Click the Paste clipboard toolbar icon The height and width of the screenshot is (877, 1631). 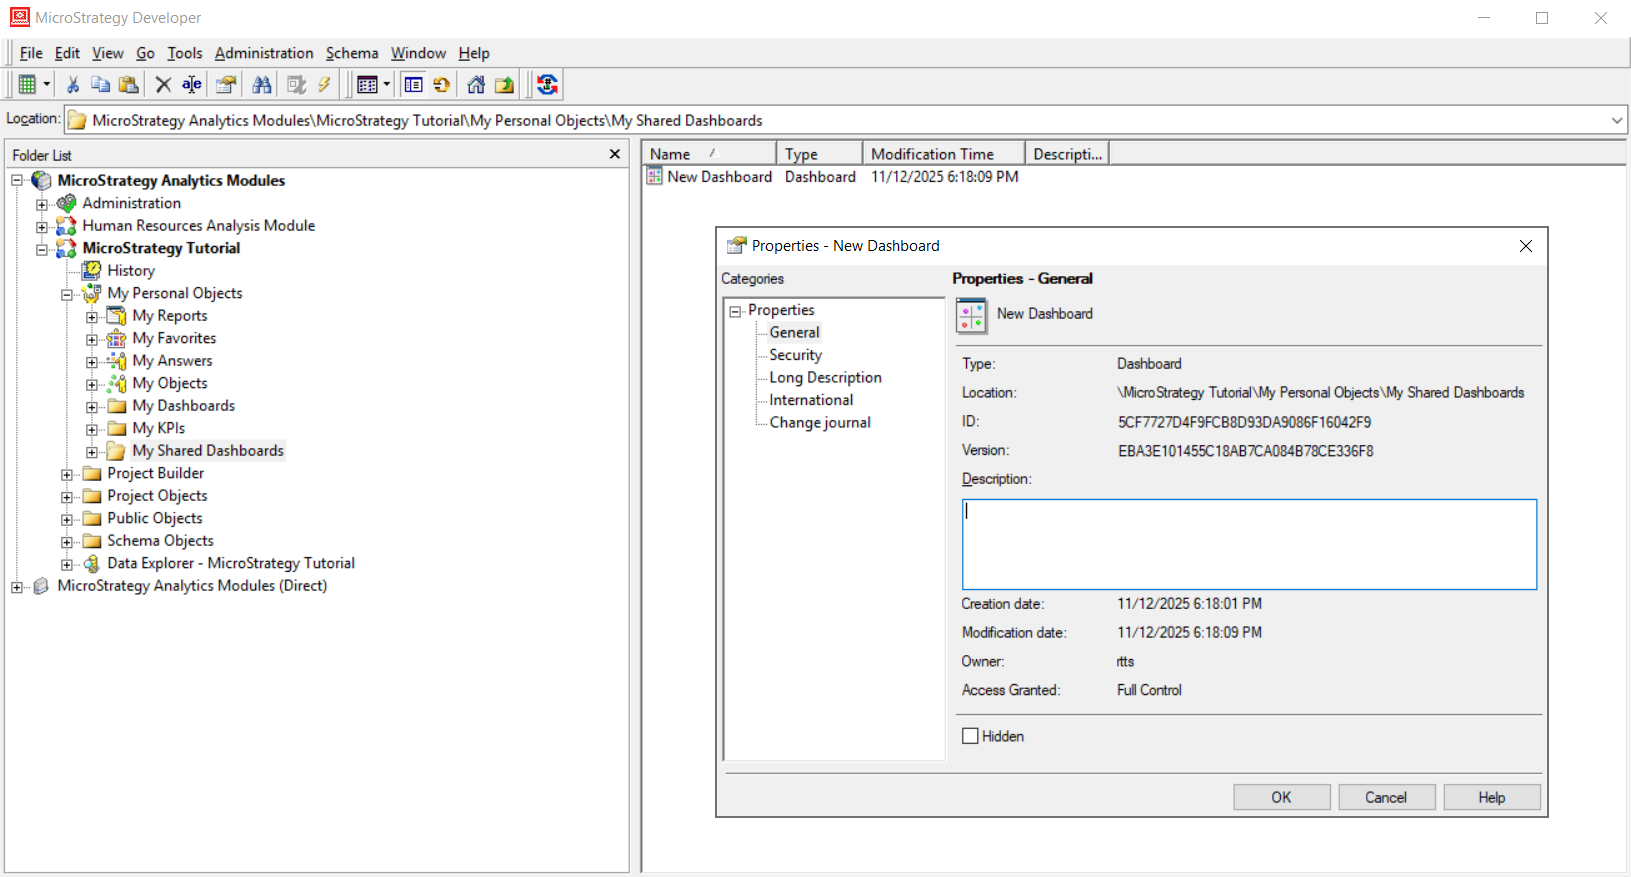coord(128,85)
